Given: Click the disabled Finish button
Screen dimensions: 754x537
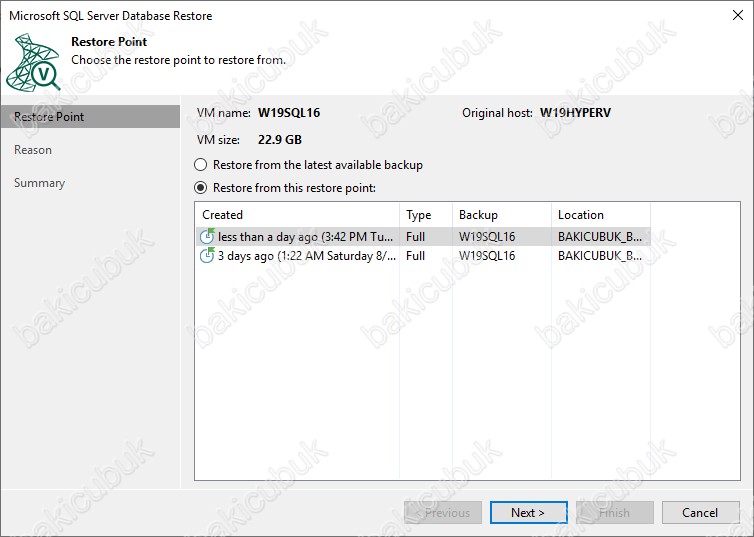Looking at the screenshot, I should (615, 512).
